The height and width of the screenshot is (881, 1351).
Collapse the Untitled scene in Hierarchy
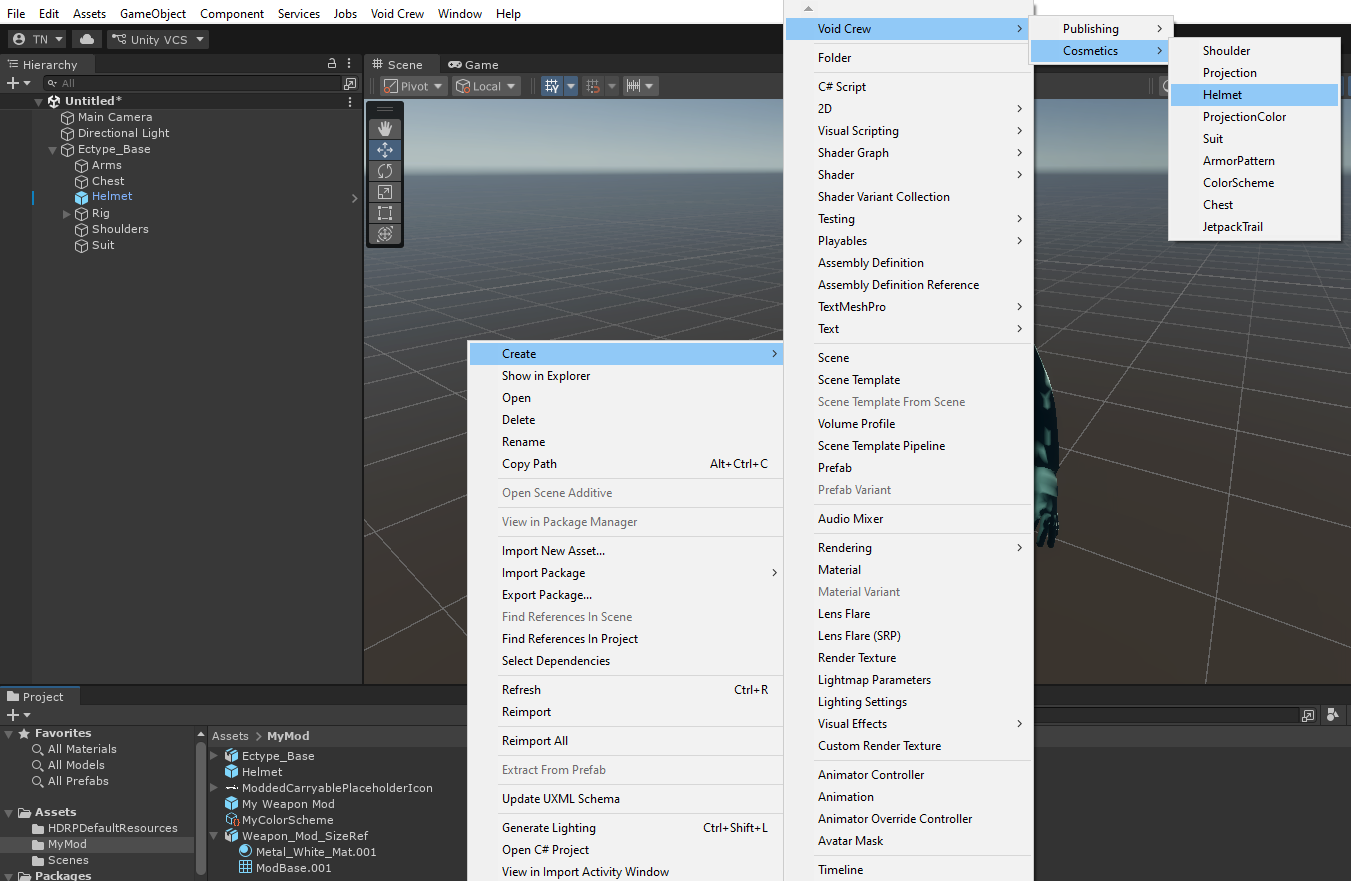pos(39,101)
